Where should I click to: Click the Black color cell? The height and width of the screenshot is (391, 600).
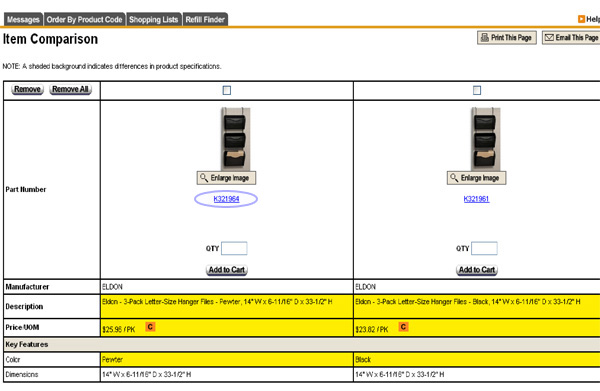click(x=477, y=360)
